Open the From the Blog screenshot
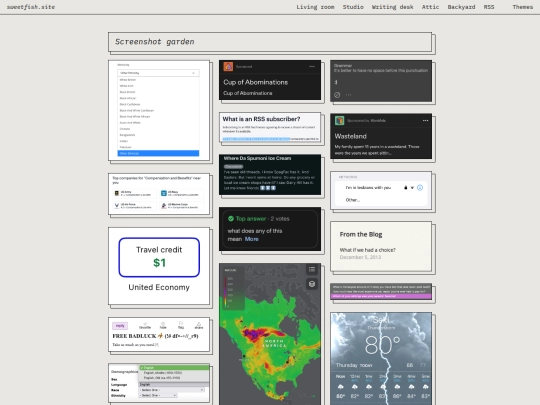 (x=381, y=246)
